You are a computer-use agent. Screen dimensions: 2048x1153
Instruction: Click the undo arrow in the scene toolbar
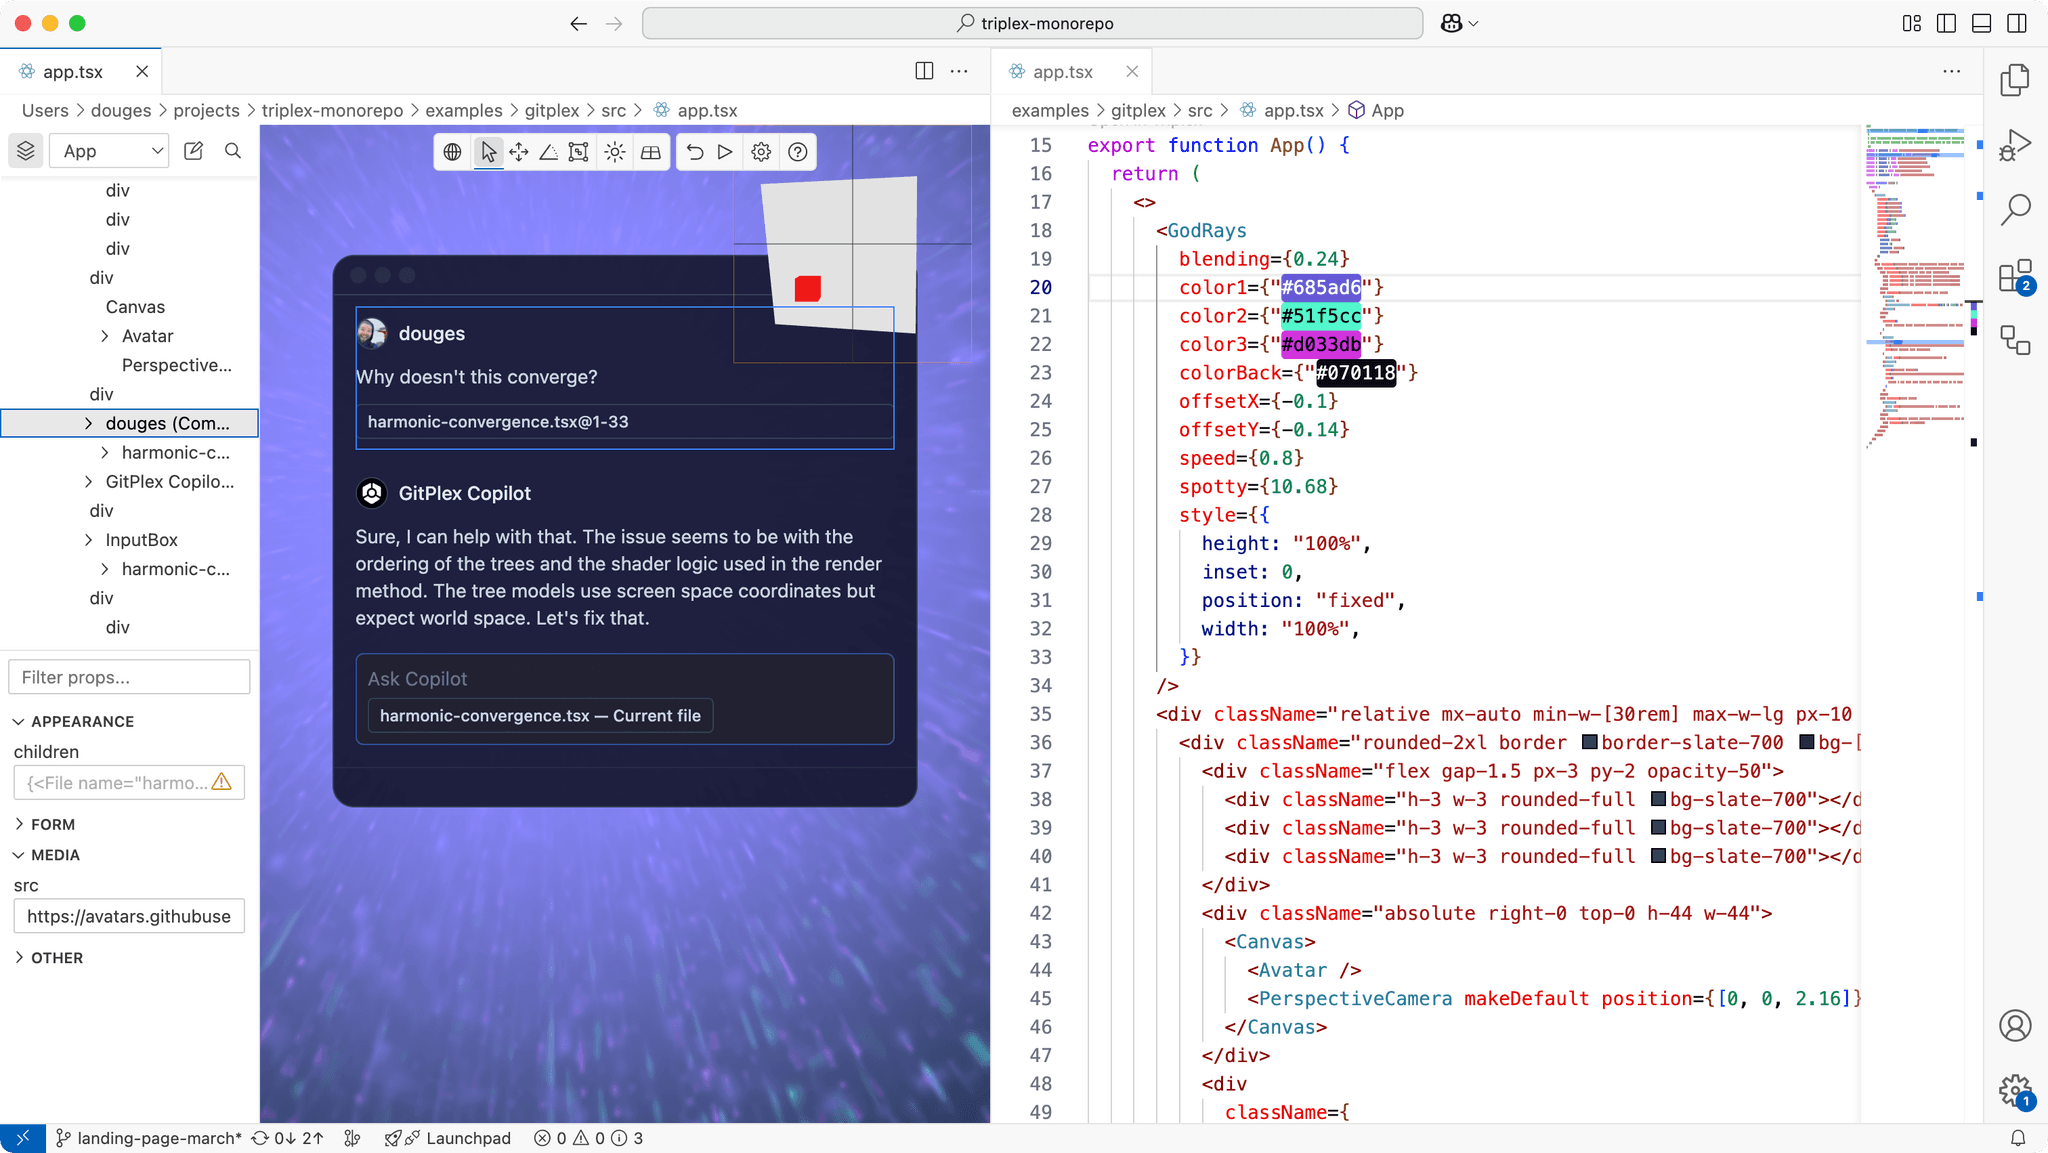[x=695, y=151]
